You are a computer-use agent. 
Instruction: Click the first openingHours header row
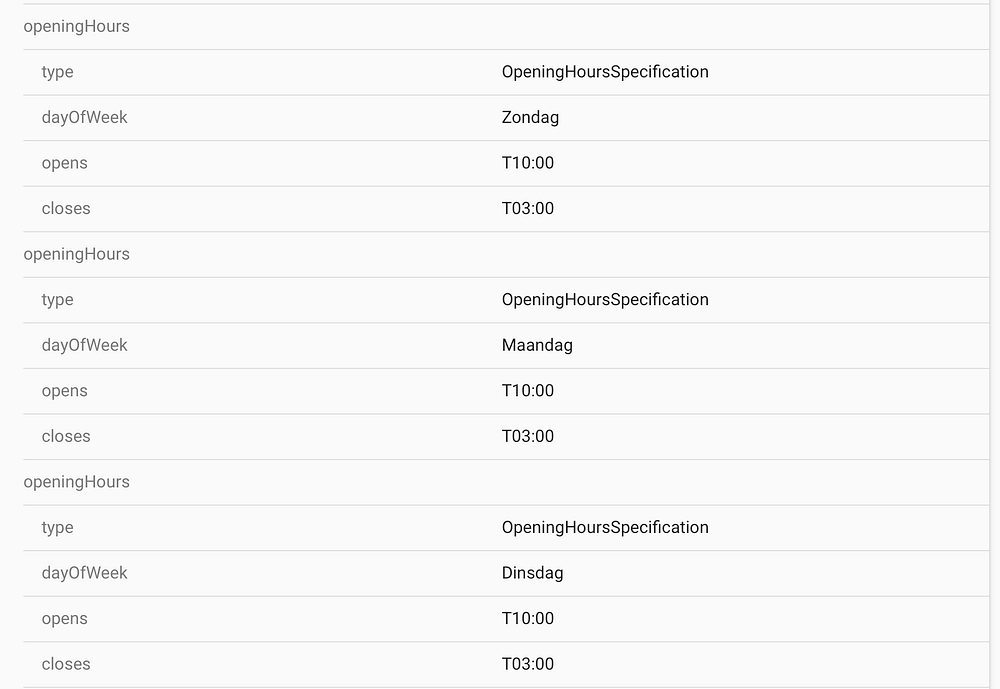pyautogui.click(x=77, y=27)
